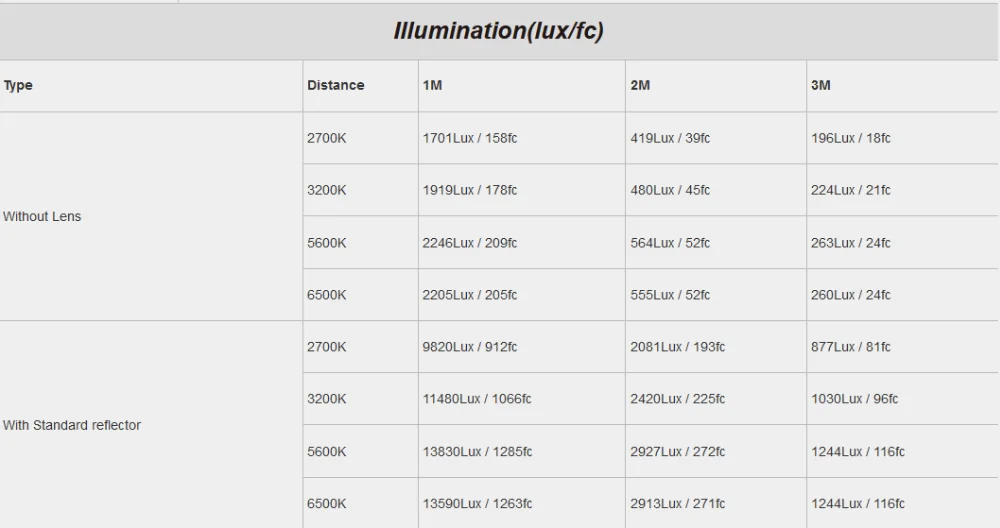Select the Without Lens row label
Screen dimensions: 1000x528
pyautogui.click(x=42, y=216)
